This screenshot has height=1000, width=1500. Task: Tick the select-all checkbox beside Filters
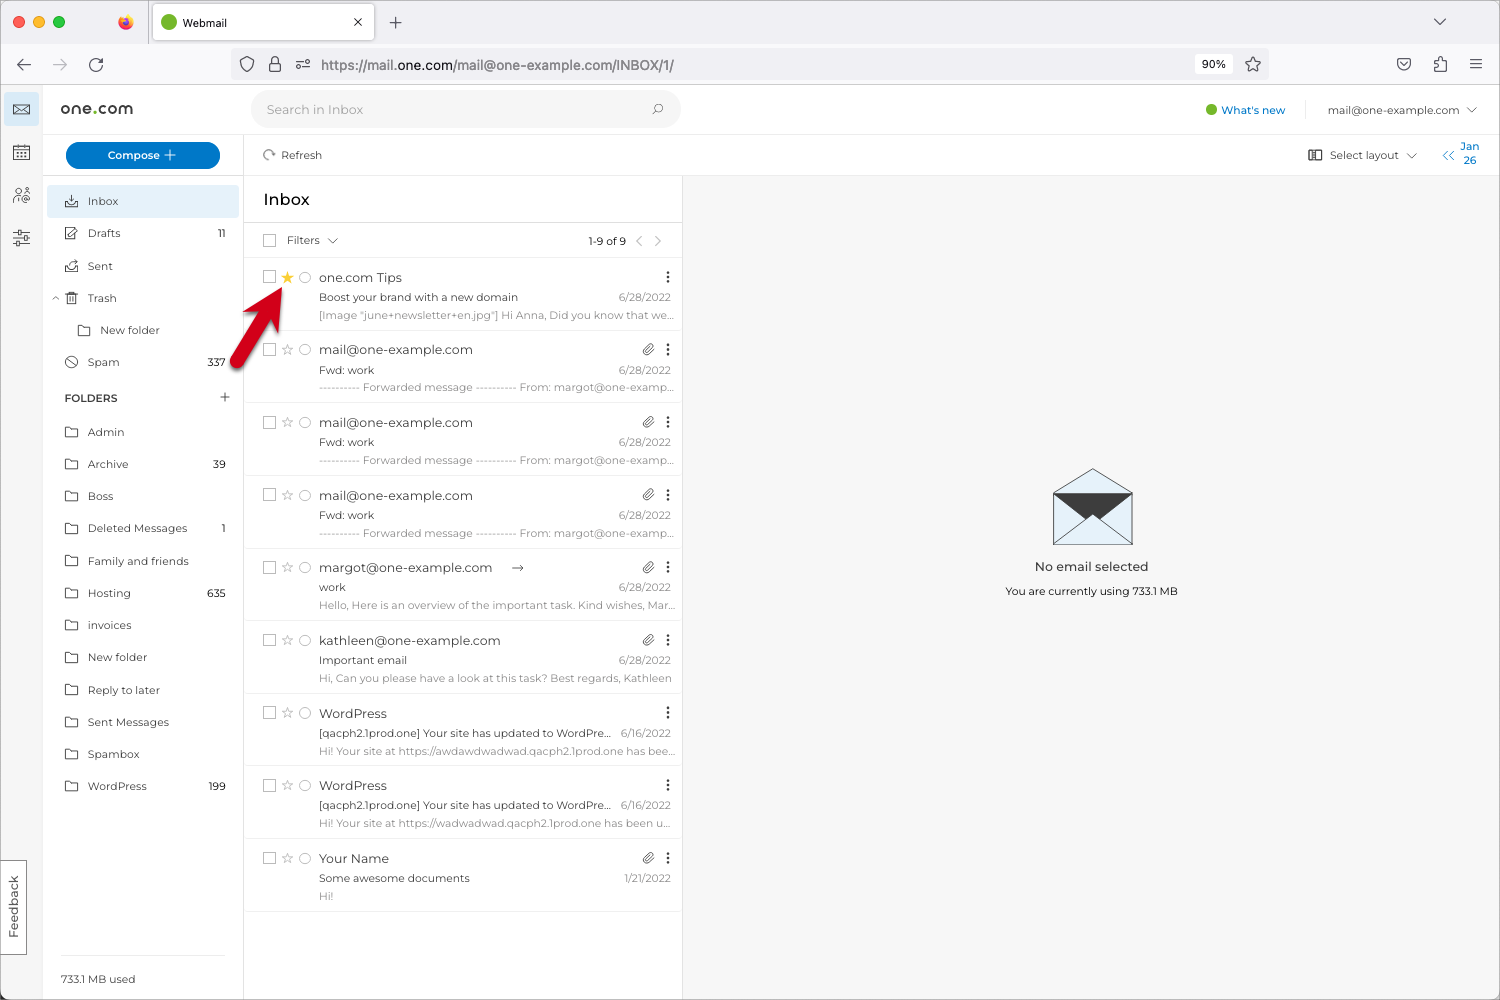point(269,241)
